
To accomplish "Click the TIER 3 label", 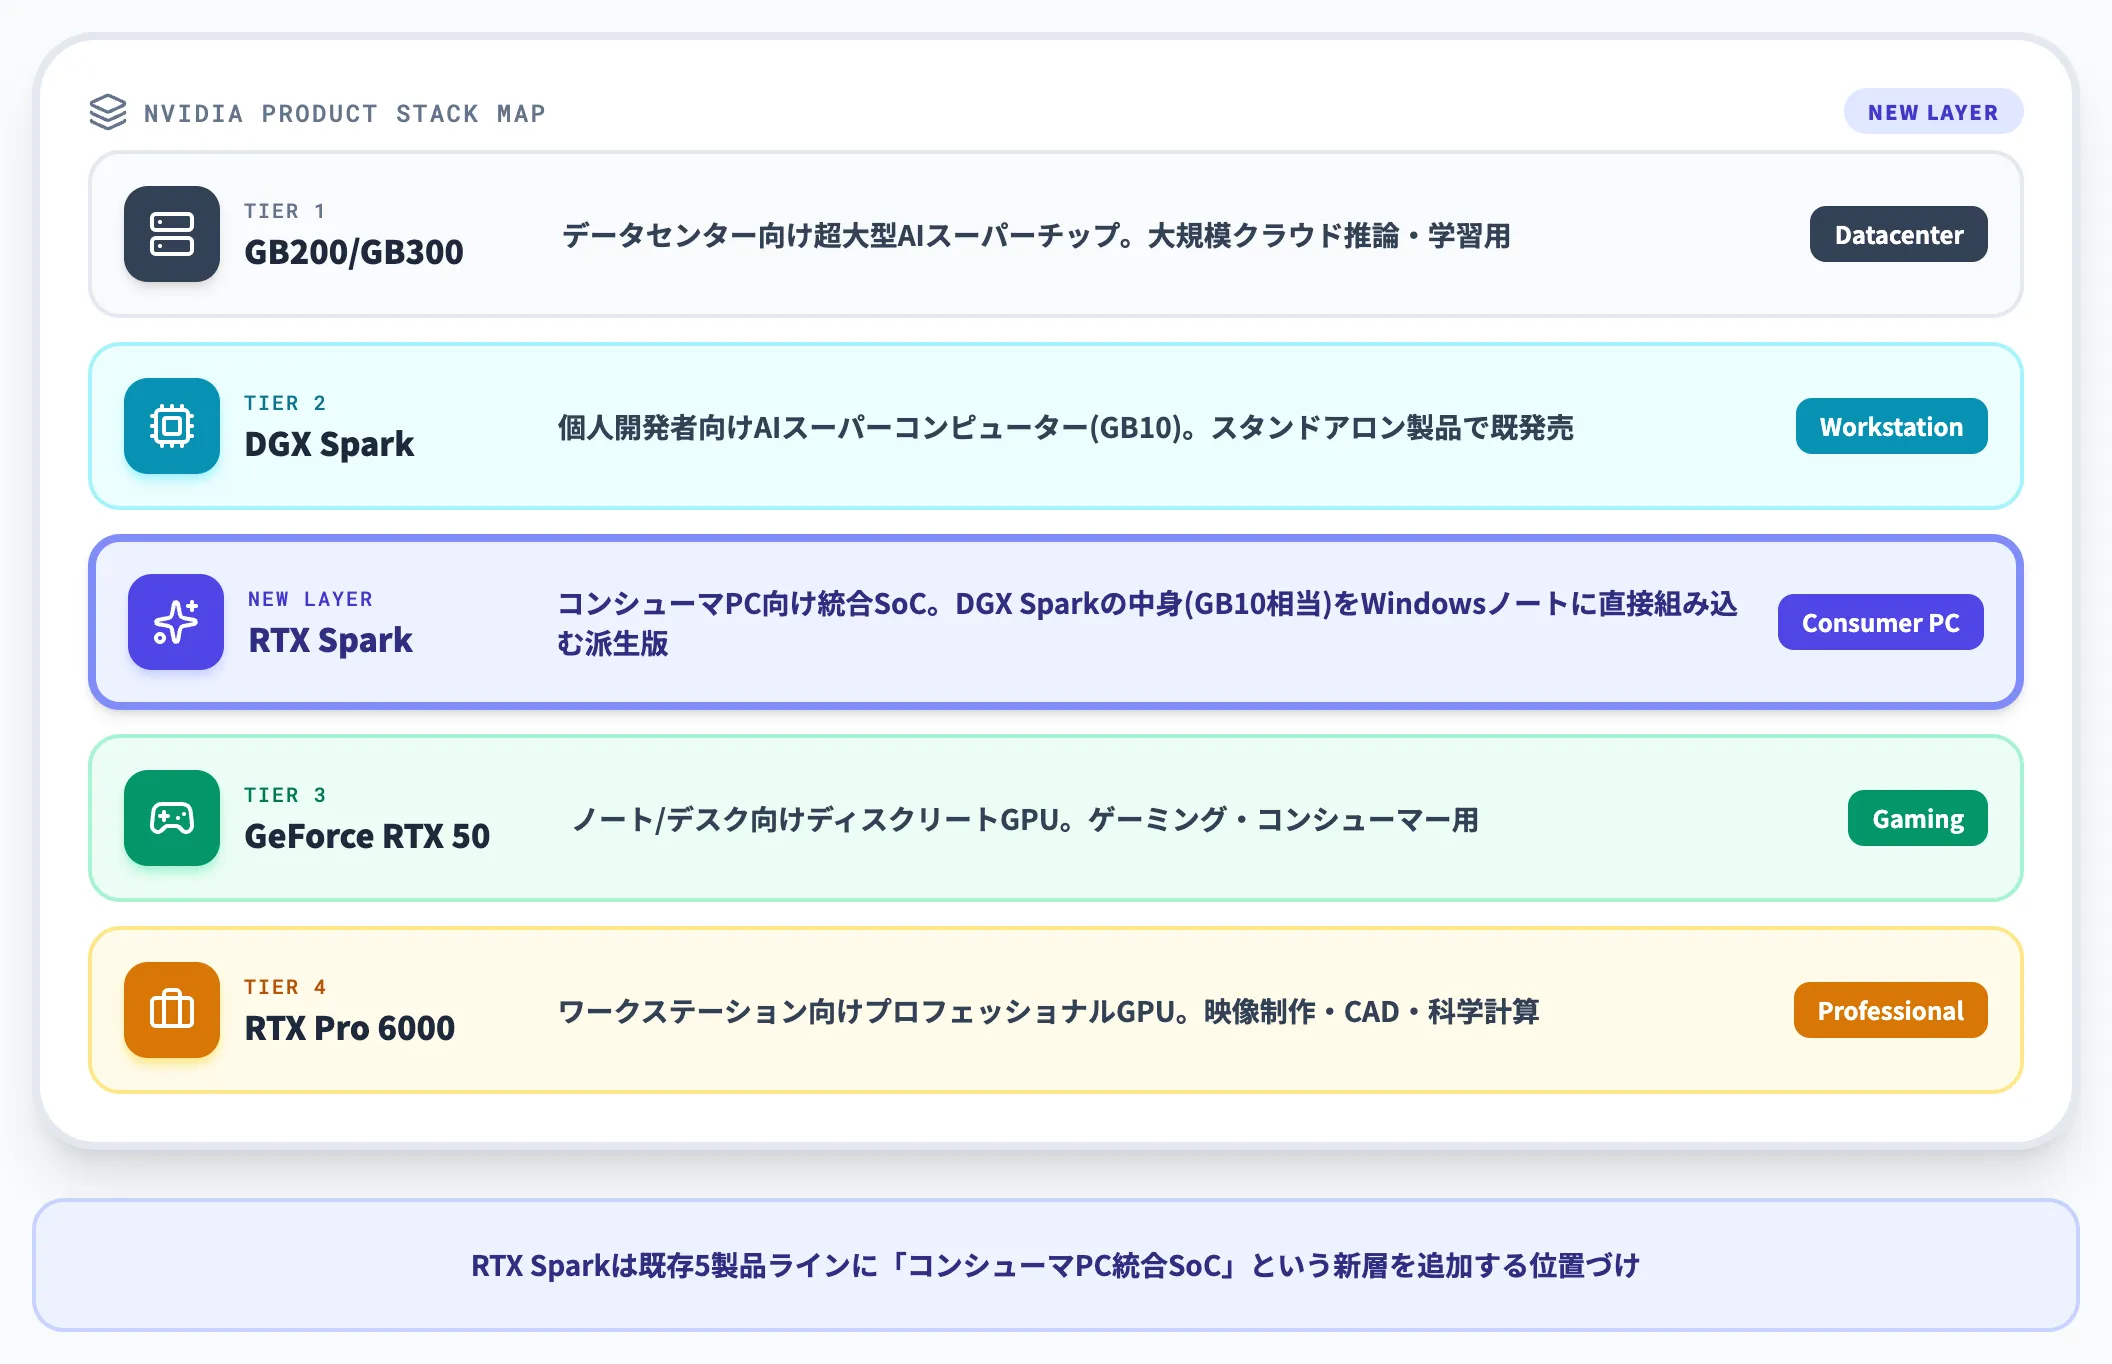I will tap(285, 795).
